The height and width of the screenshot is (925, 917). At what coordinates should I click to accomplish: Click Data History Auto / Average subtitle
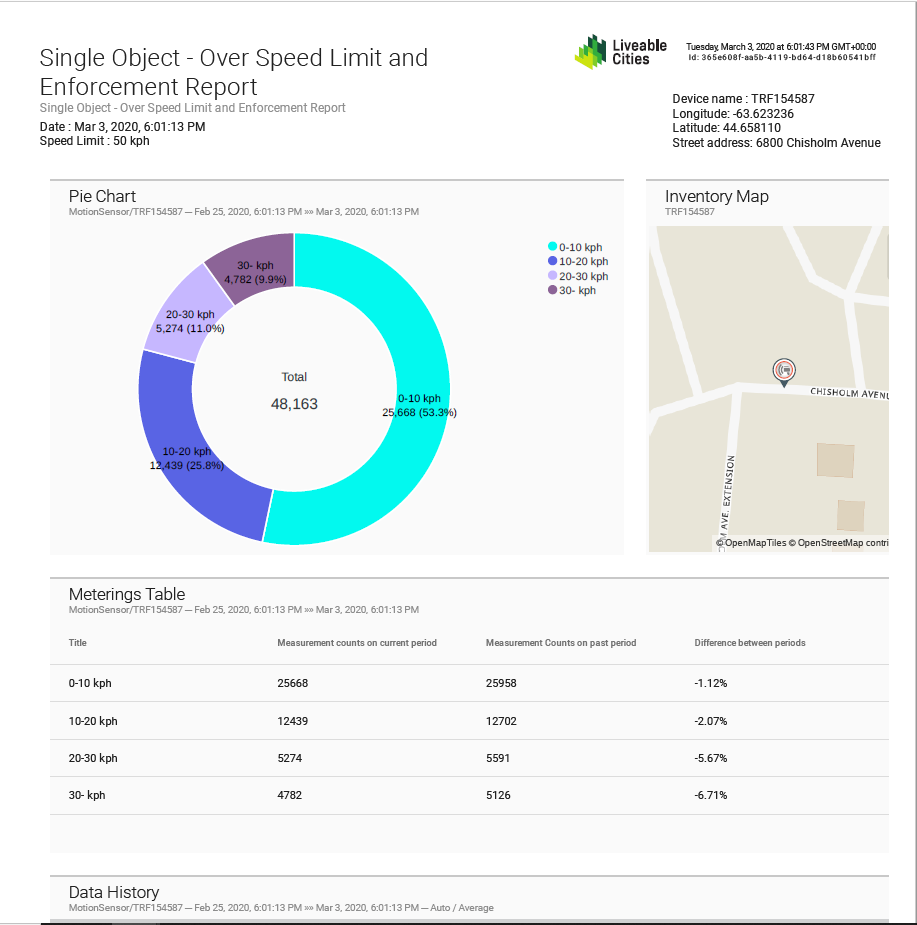point(281,908)
